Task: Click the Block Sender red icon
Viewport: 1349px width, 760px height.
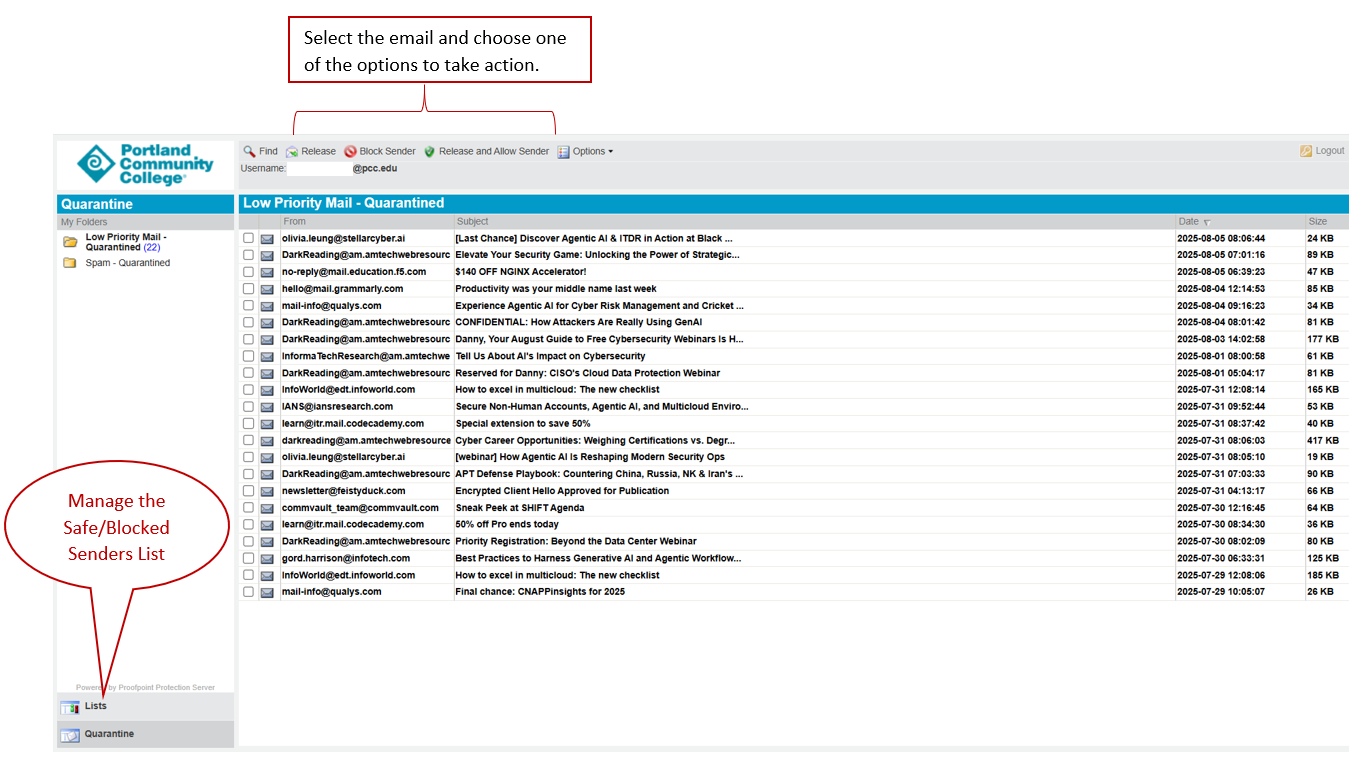Action: 351,151
